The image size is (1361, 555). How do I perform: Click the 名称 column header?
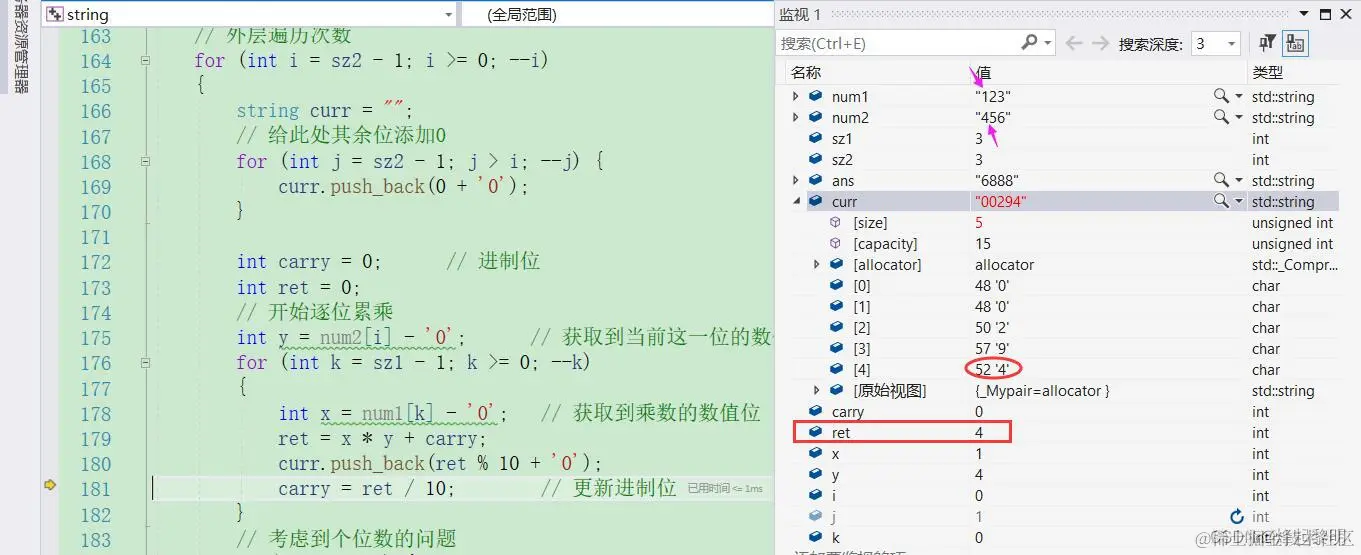click(806, 73)
